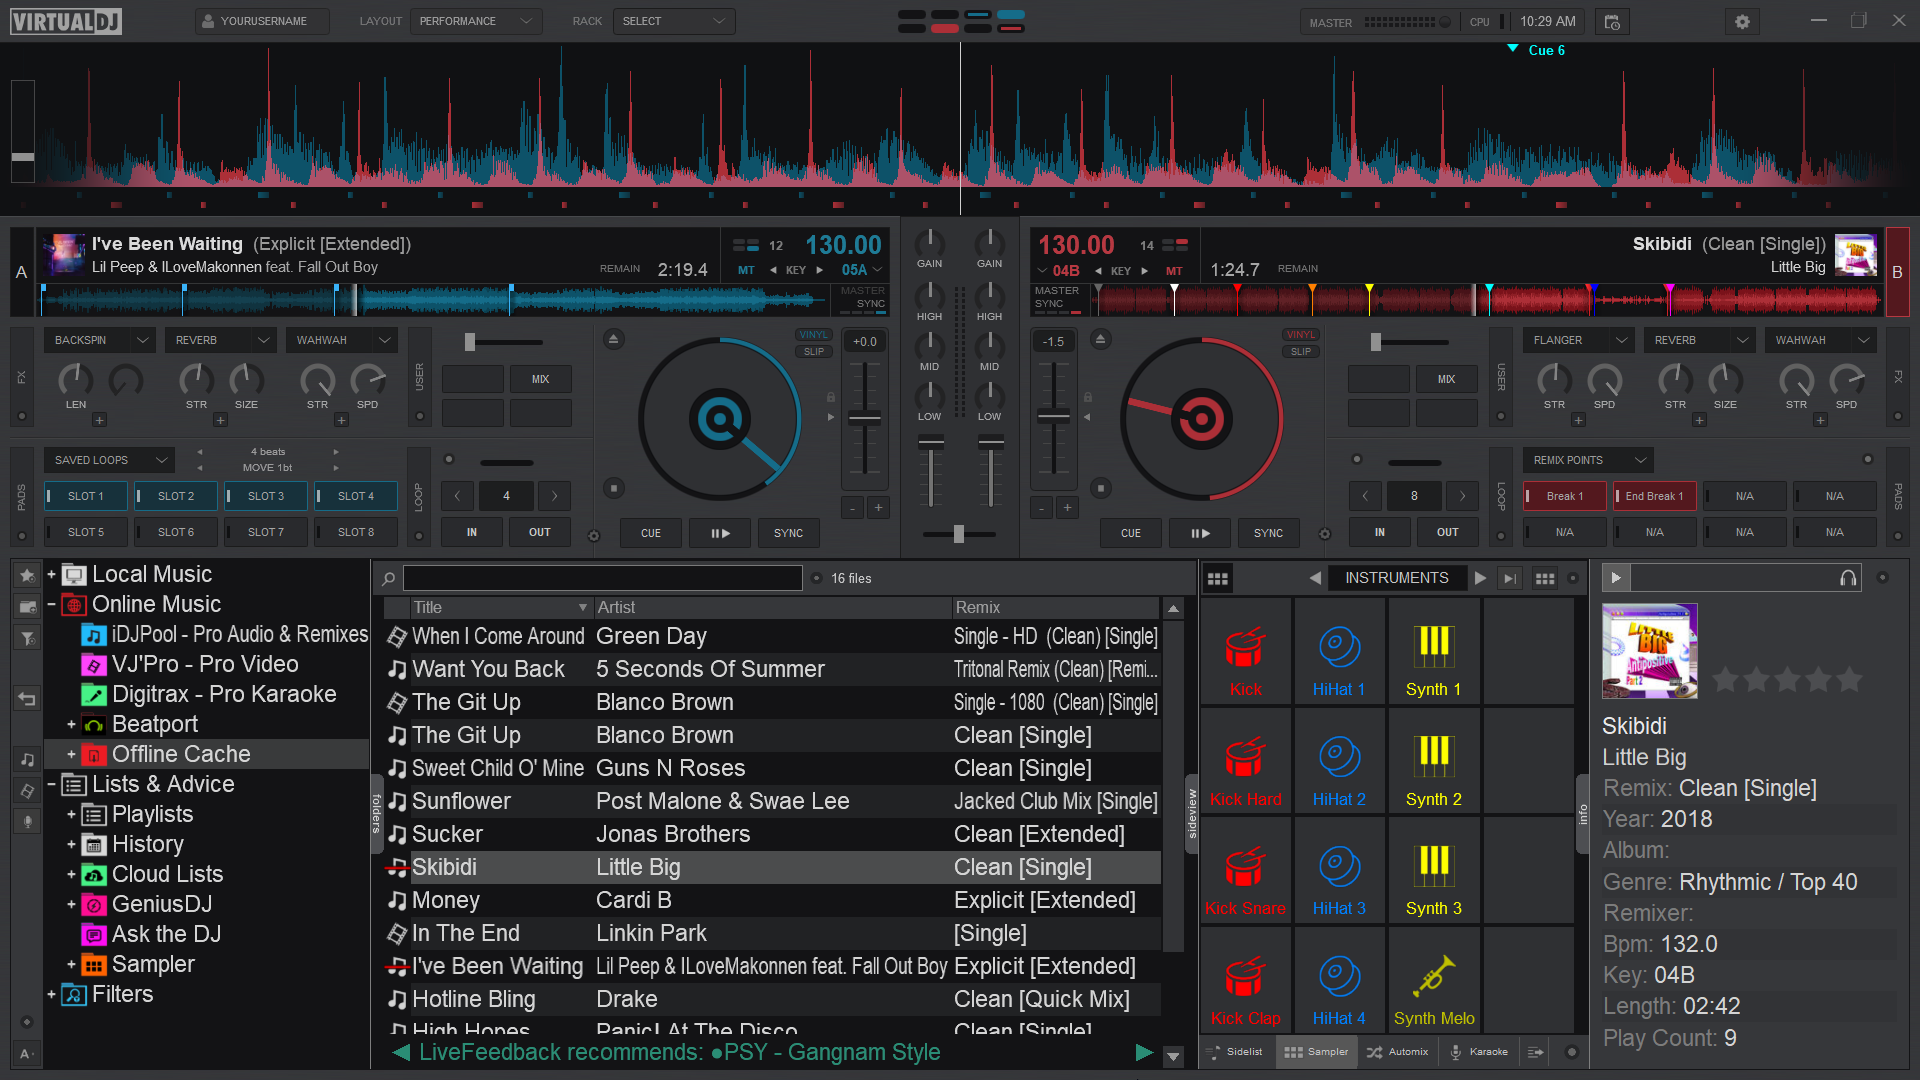Screen dimensions: 1920x1080
Task: Switch to the Karaoke tab
Action: point(1478,1052)
